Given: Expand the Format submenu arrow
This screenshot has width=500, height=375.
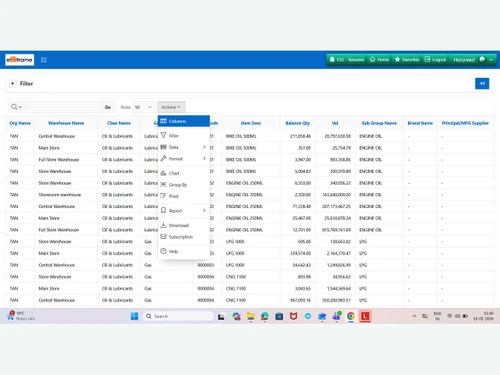Looking at the screenshot, I should click(x=204, y=159).
